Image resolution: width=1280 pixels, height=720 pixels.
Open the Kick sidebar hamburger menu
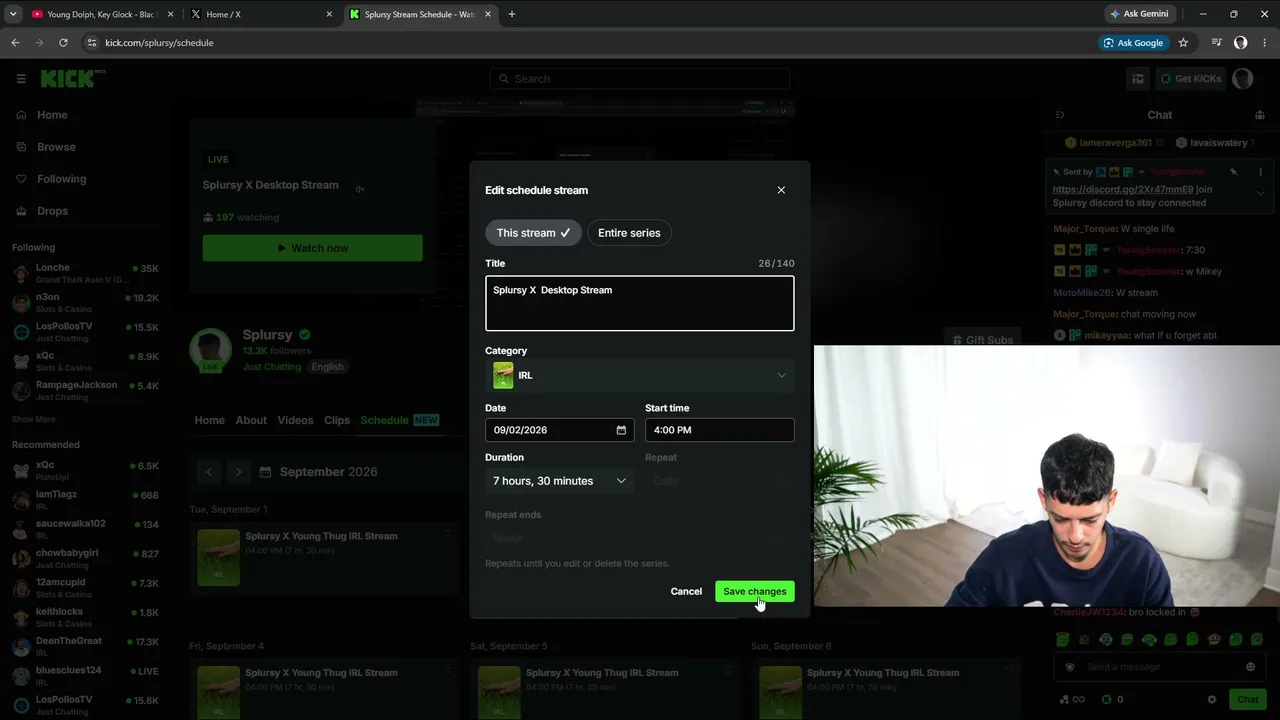coord(21,79)
